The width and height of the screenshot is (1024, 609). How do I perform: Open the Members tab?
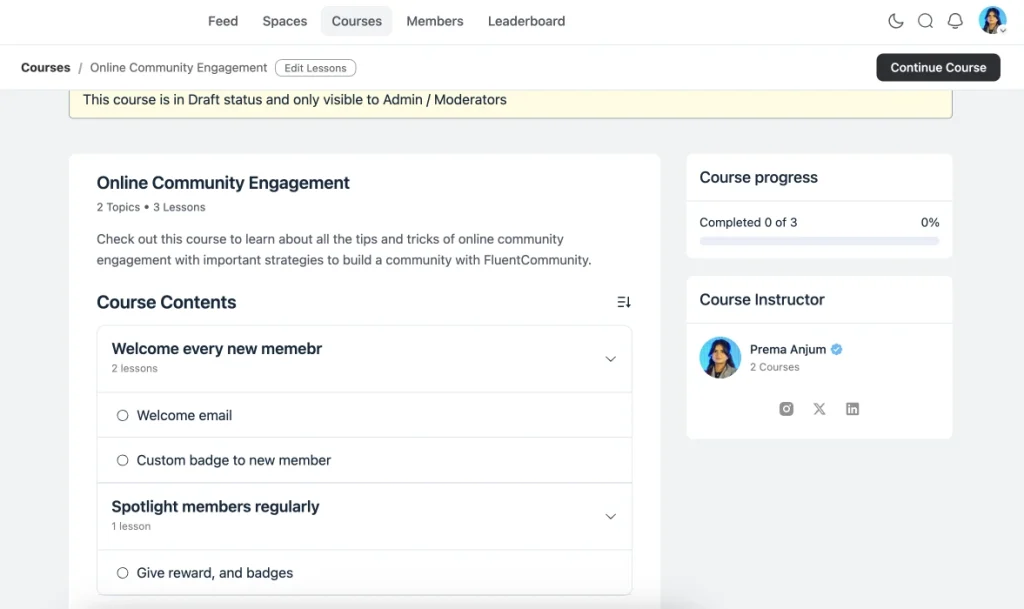435,21
